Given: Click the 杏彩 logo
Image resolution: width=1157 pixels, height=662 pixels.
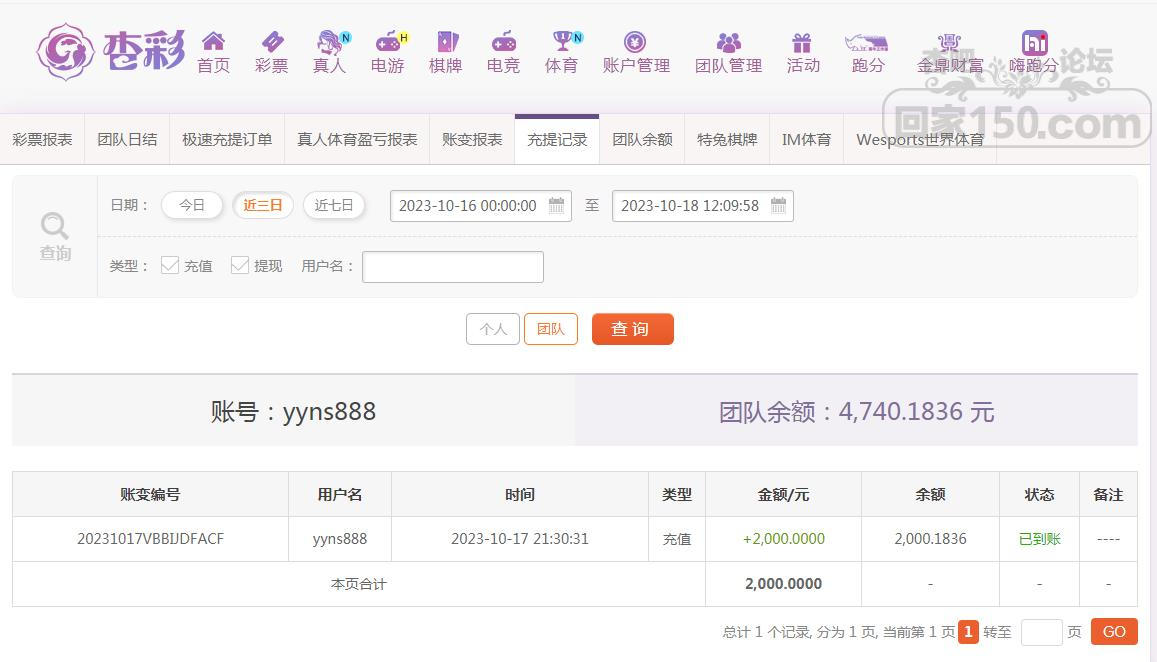Looking at the screenshot, I should tap(111, 52).
